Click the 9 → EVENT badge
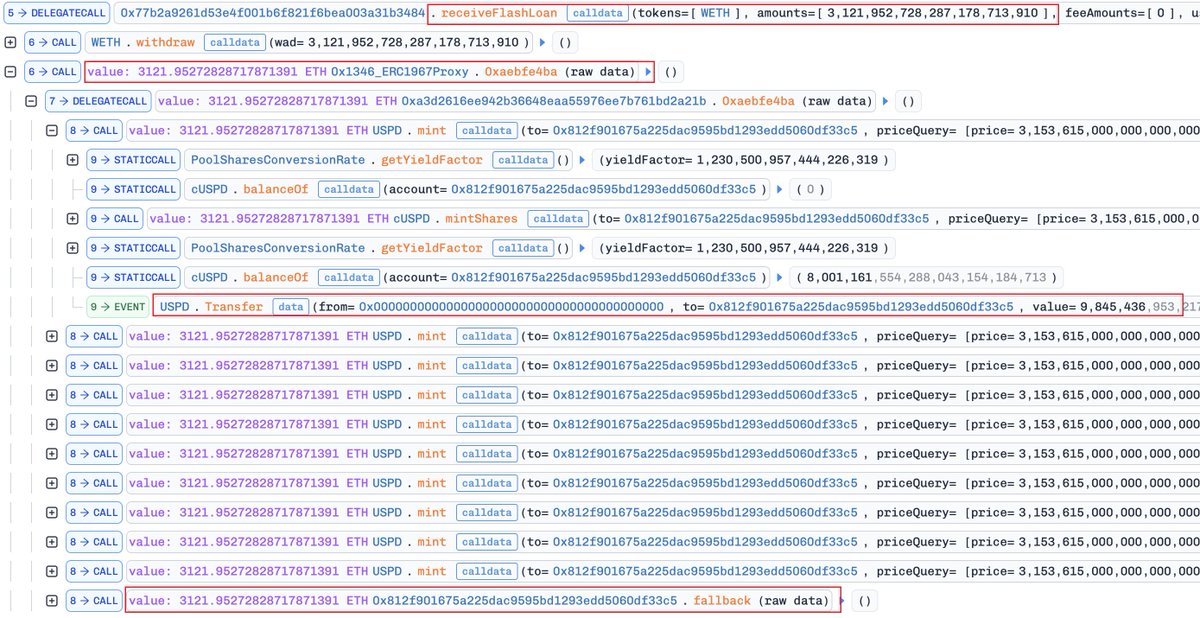Screen dimensions: 1200x618 point(117,307)
